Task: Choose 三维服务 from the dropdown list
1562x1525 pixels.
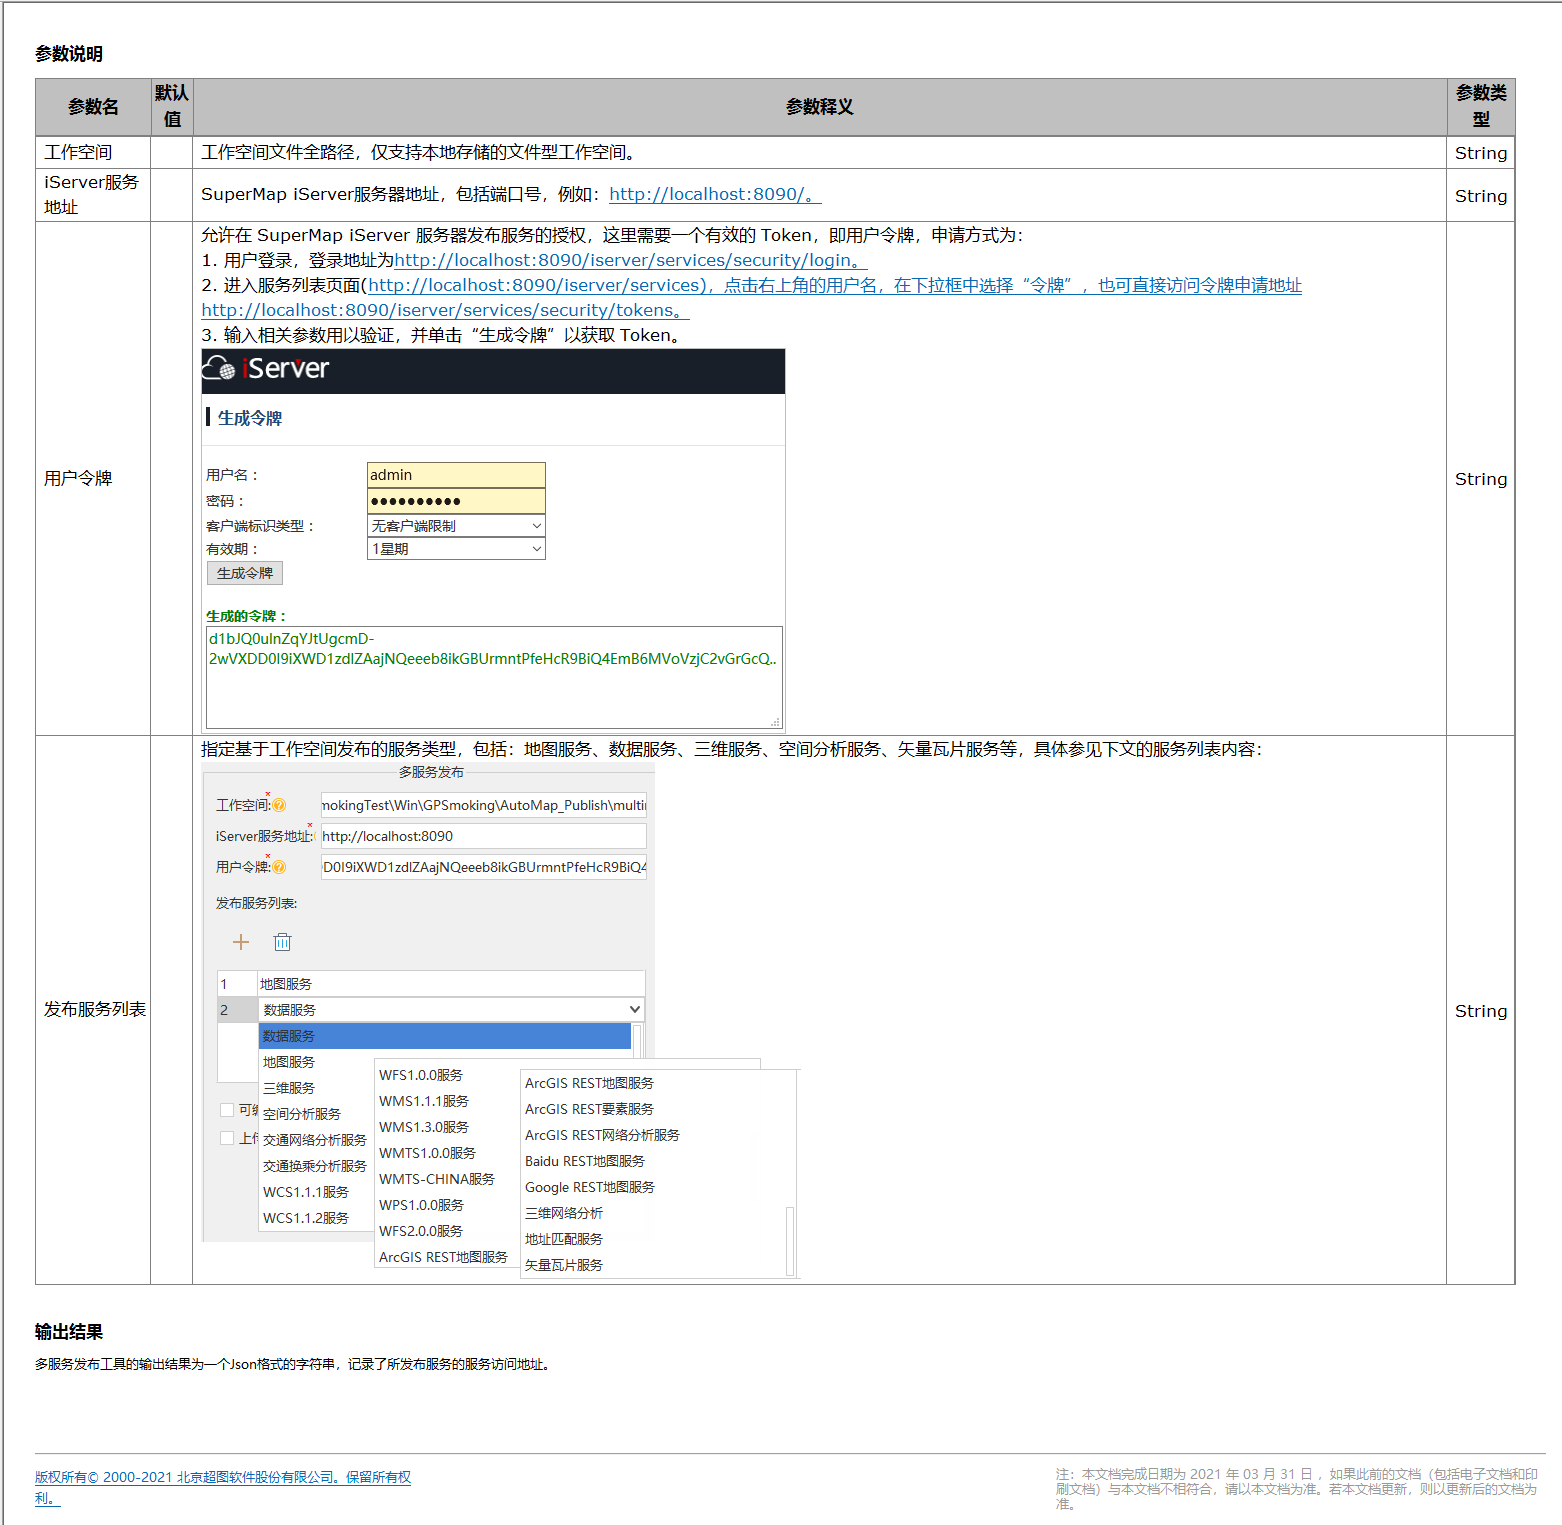Action: click(x=289, y=1088)
